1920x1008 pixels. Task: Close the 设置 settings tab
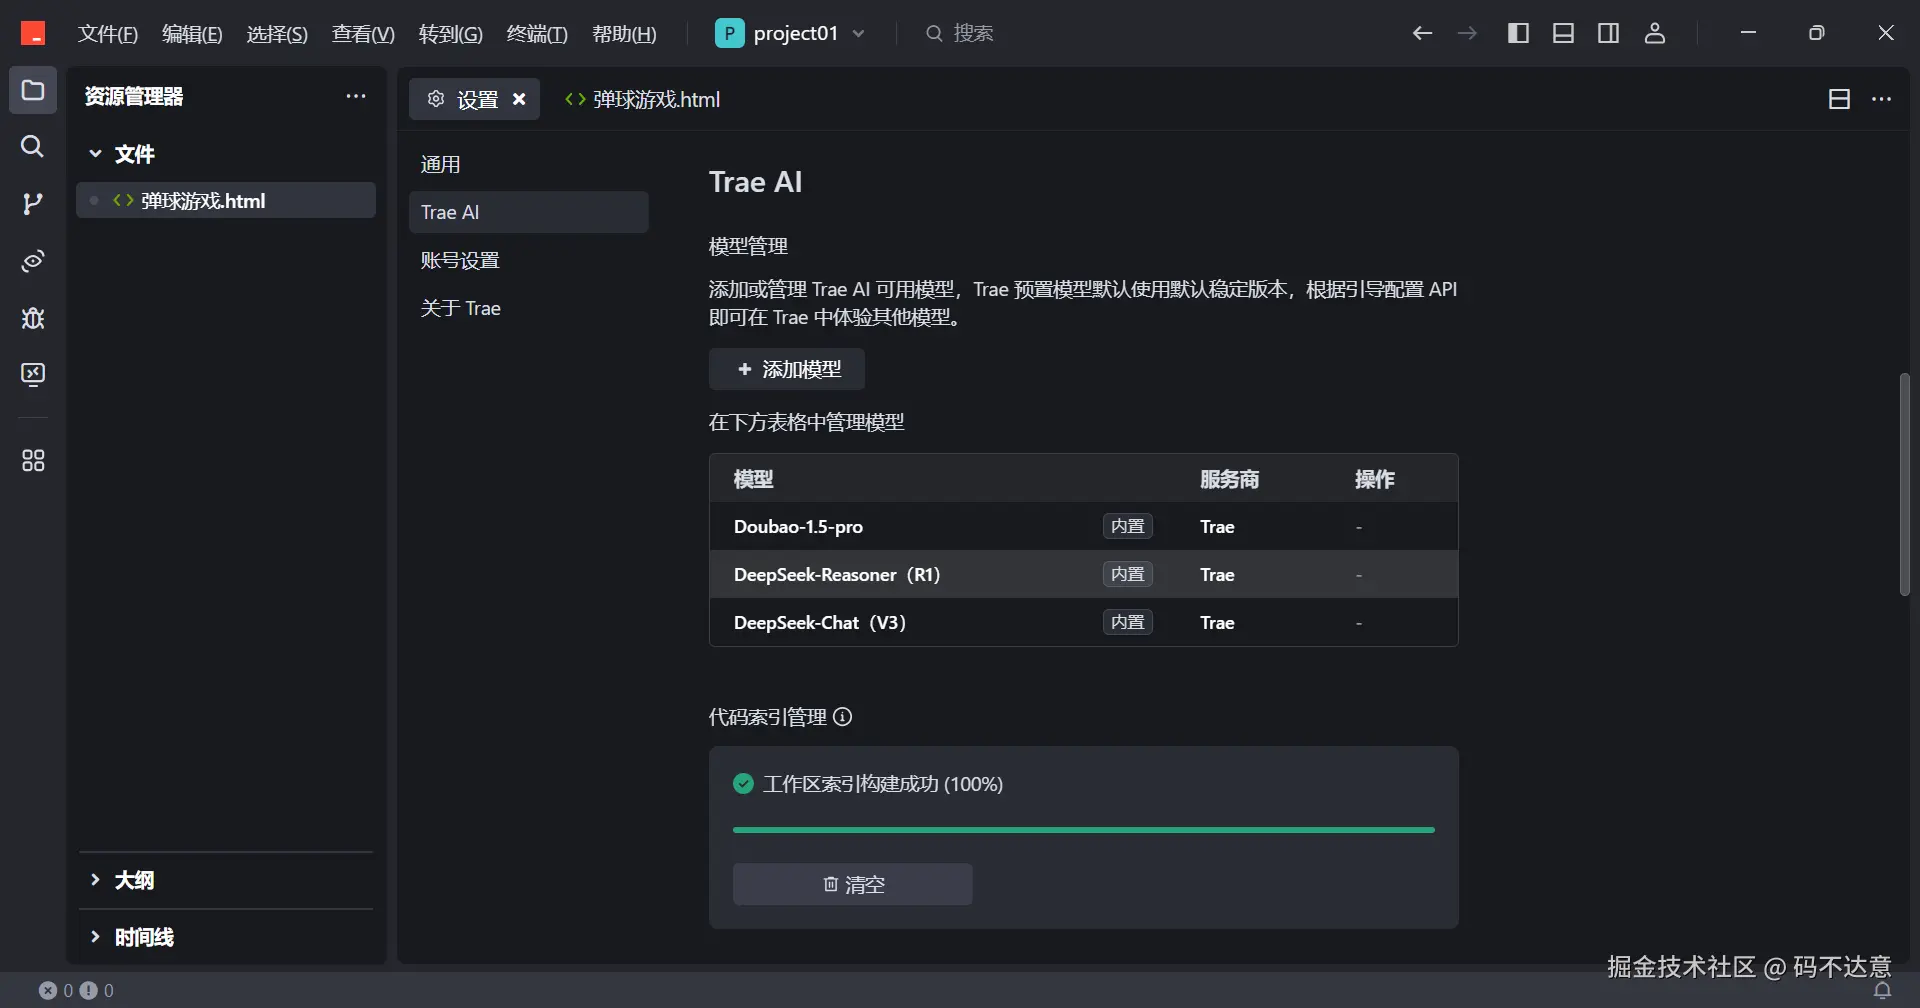coord(519,99)
